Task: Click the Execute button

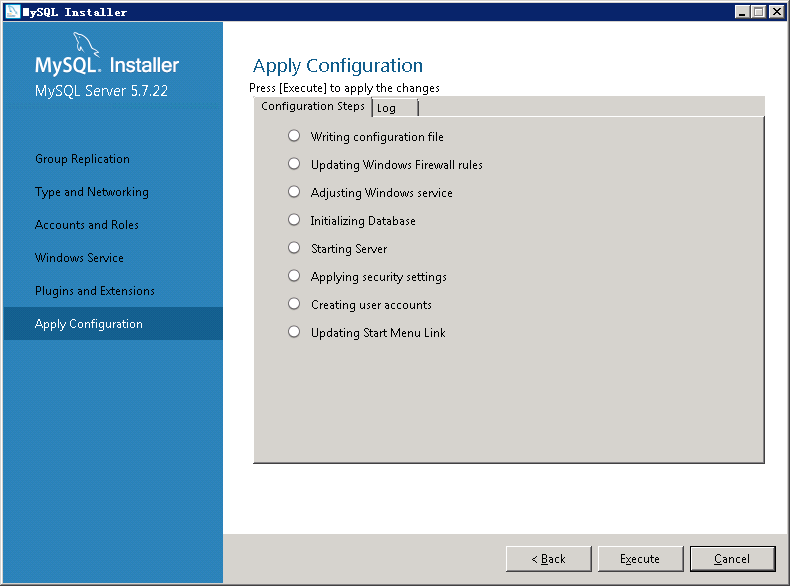Action: (x=640, y=559)
